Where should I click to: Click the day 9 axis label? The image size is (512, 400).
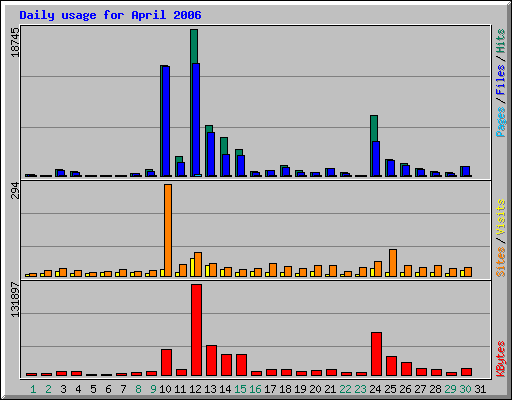click(x=153, y=389)
